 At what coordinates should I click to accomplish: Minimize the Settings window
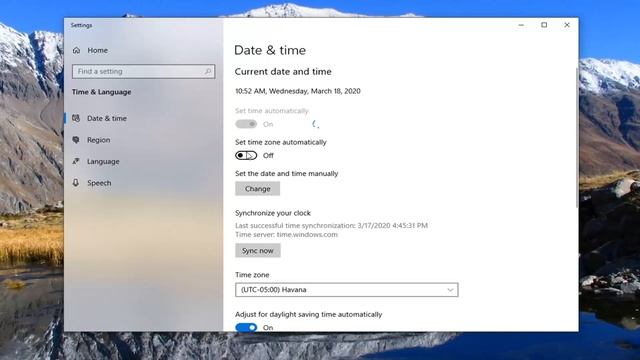coord(521,25)
